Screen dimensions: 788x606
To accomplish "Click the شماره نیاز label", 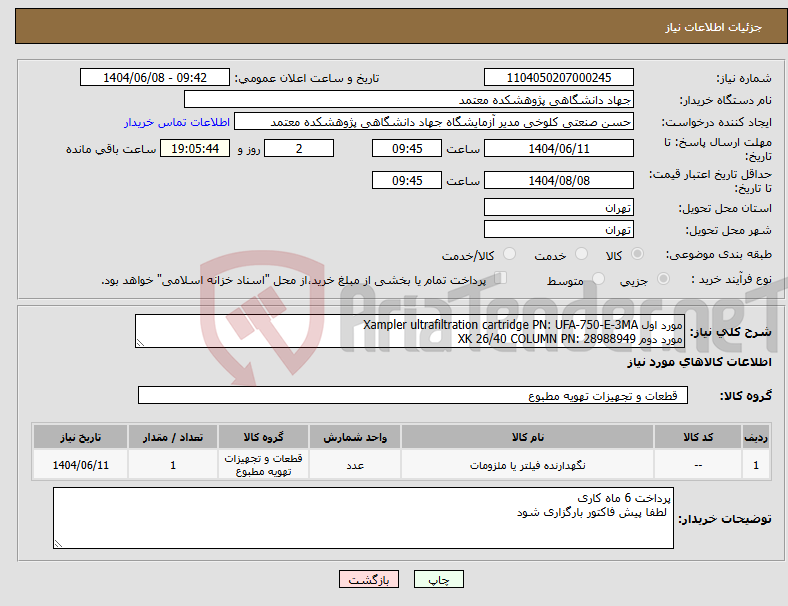I will 743,78.
